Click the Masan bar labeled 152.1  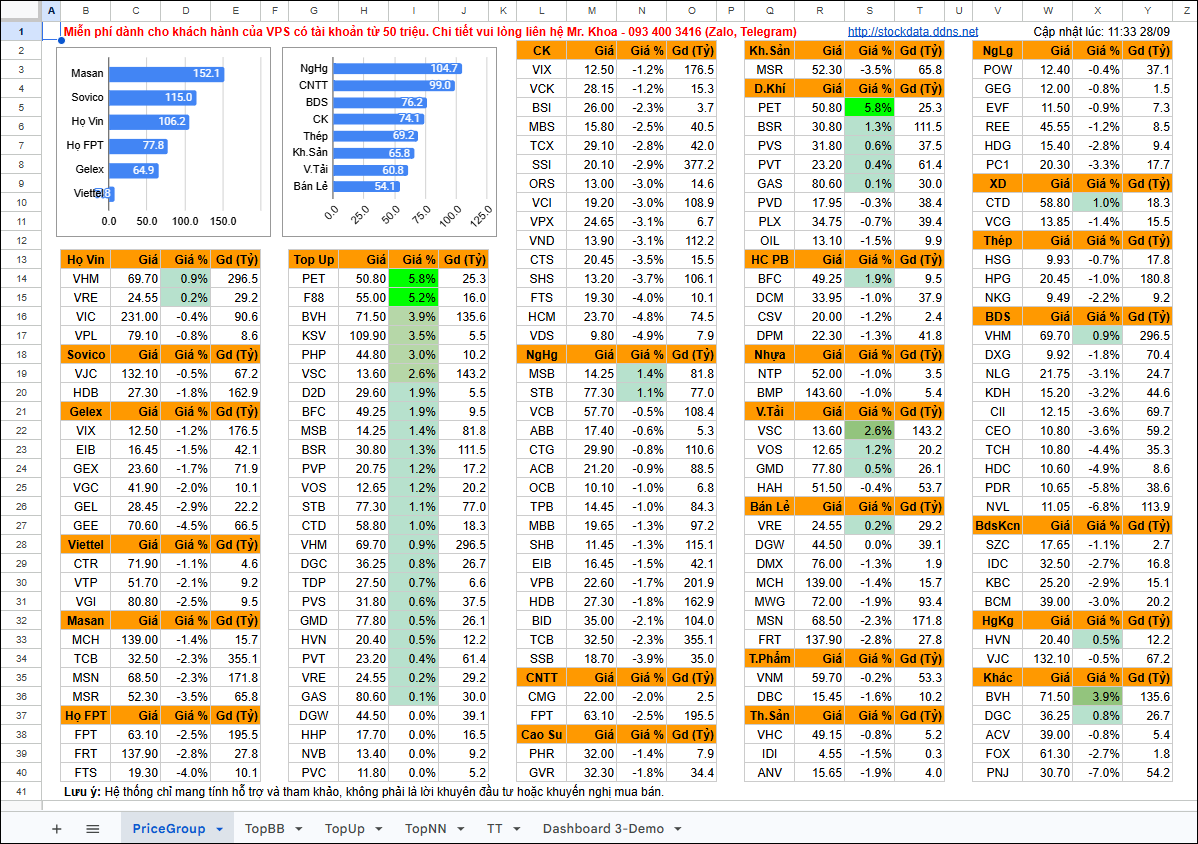166,73
